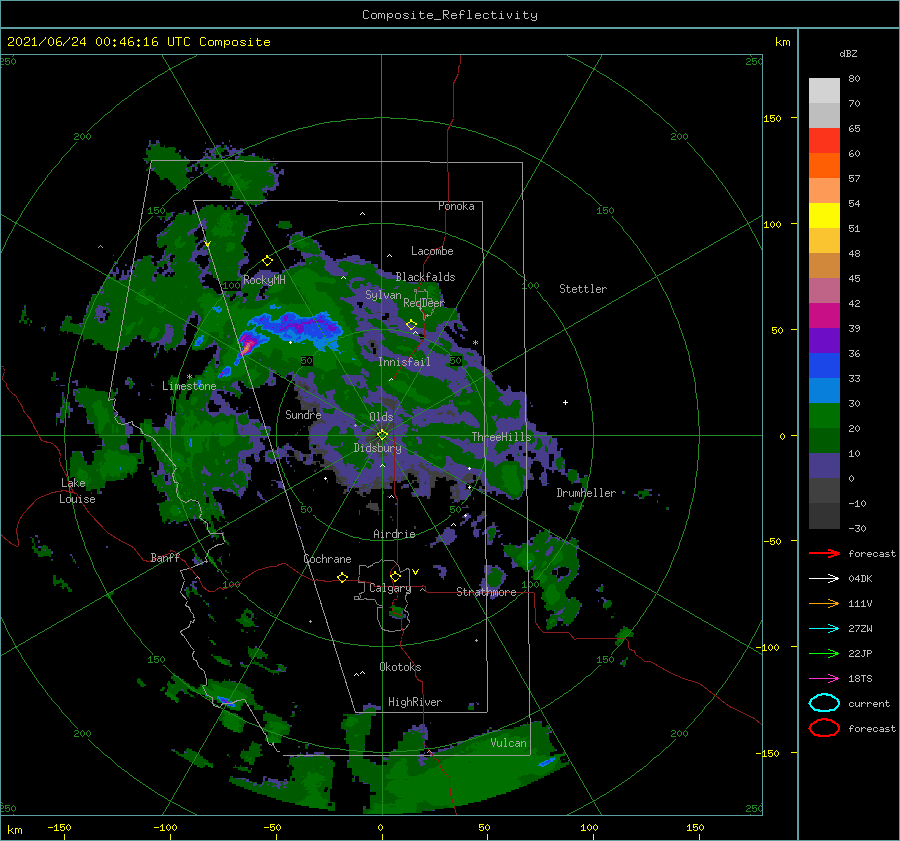Click the small blue echo near Vulcan
Screen dimensions: 900x841
[x=546, y=762]
